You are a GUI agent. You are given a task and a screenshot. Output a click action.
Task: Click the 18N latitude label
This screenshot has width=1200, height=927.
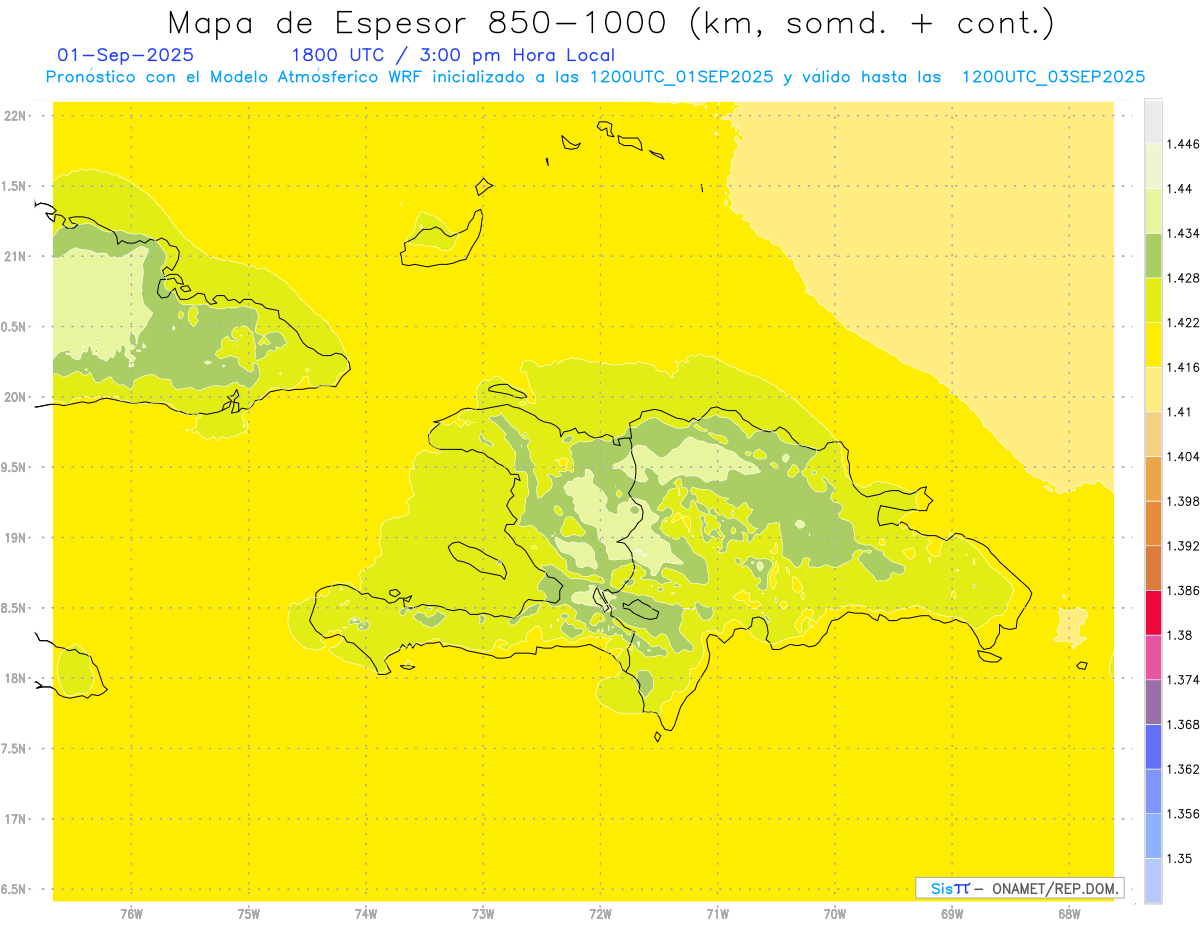pos(16,678)
